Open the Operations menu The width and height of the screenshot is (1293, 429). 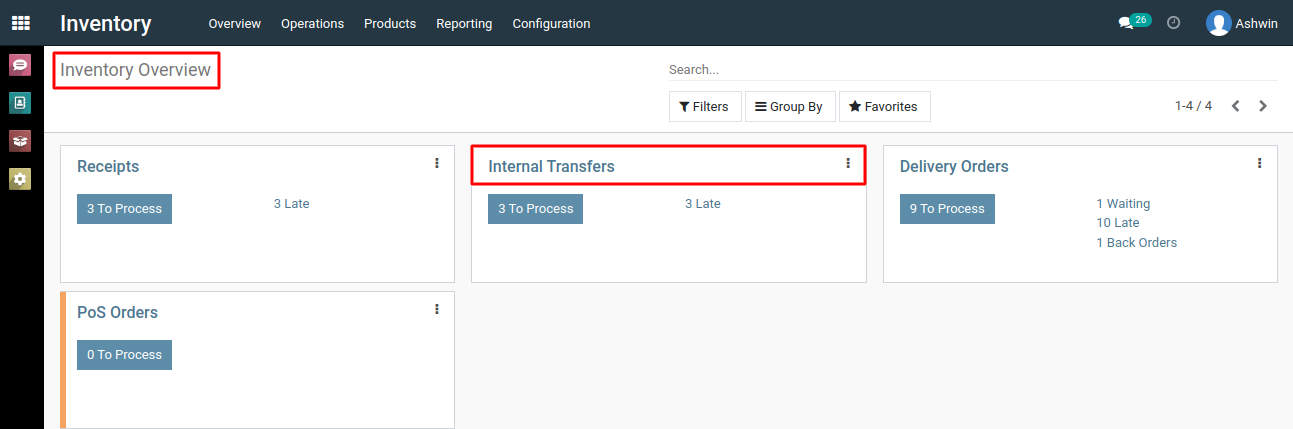(x=312, y=23)
